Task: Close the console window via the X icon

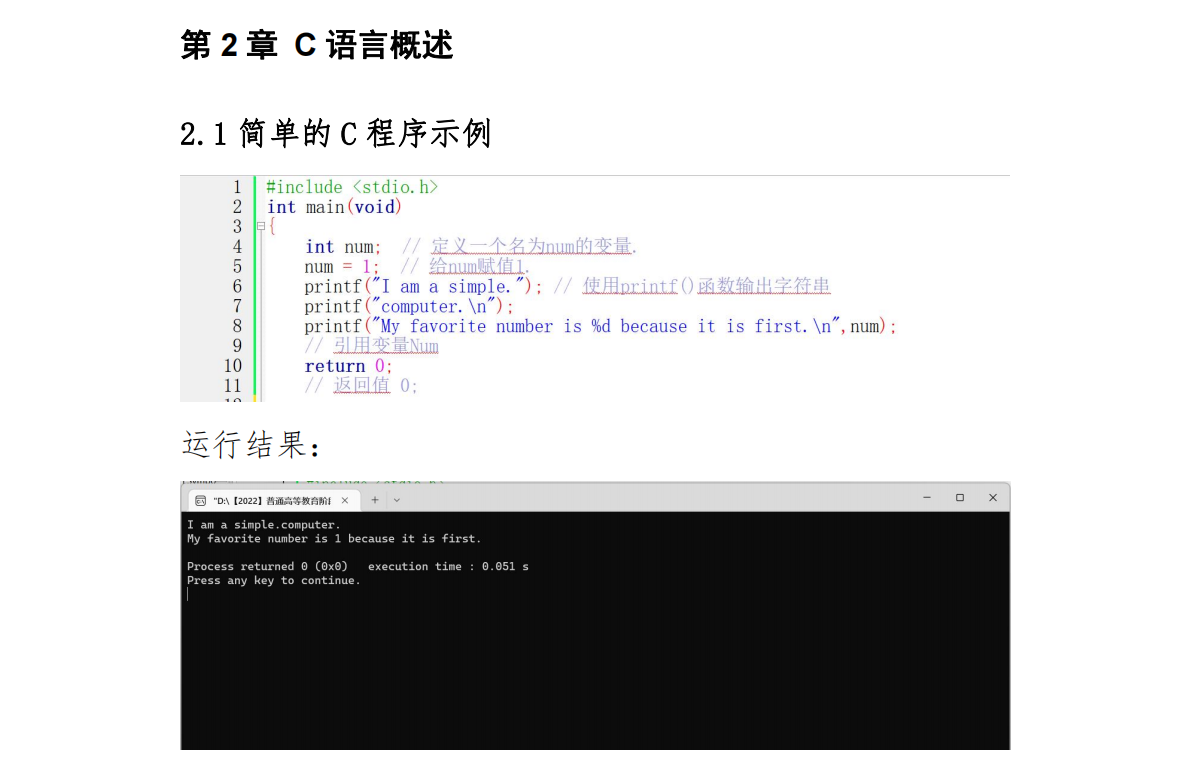Action: tap(992, 497)
